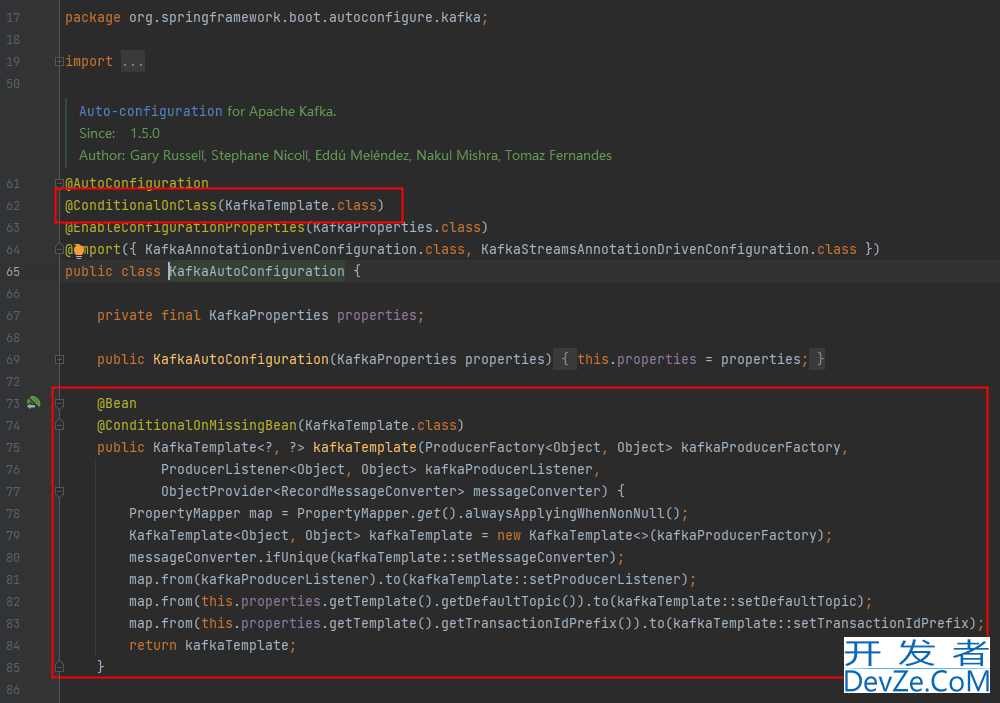Viewport: 1000px width, 703px height.
Task: Click the kafkaProducerListener parameter on line 76
Action: [x=509, y=469]
